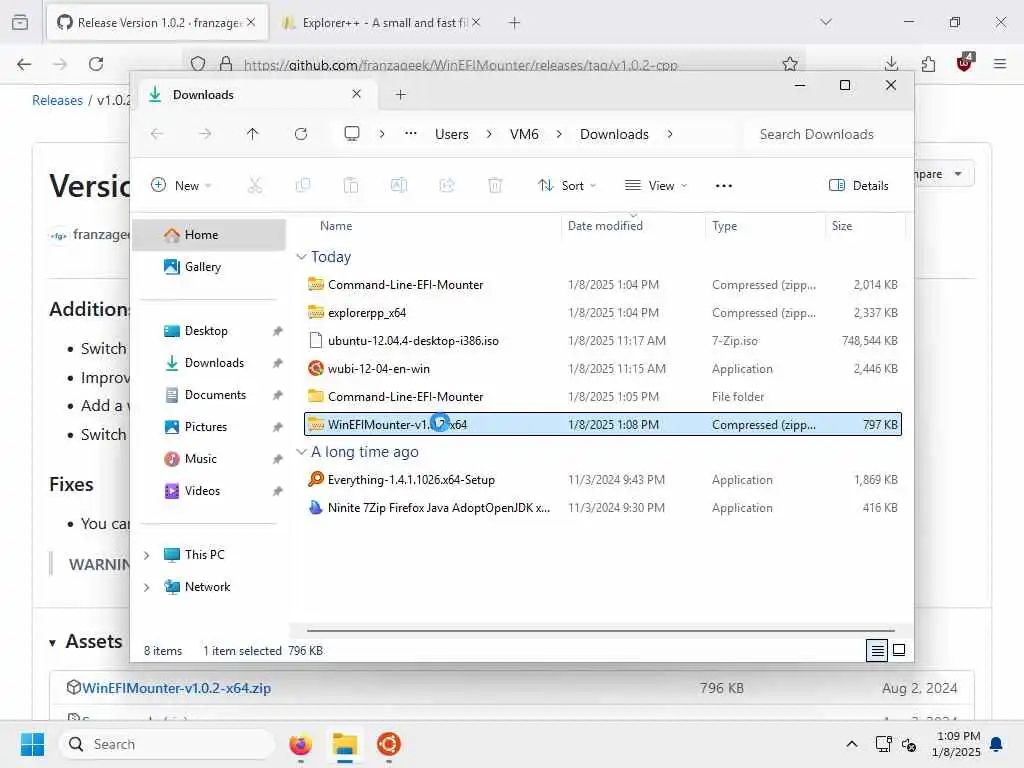The height and width of the screenshot is (768, 1024).
Task: Add a new File Explorer tab
Action: click(x=401, y=95)
